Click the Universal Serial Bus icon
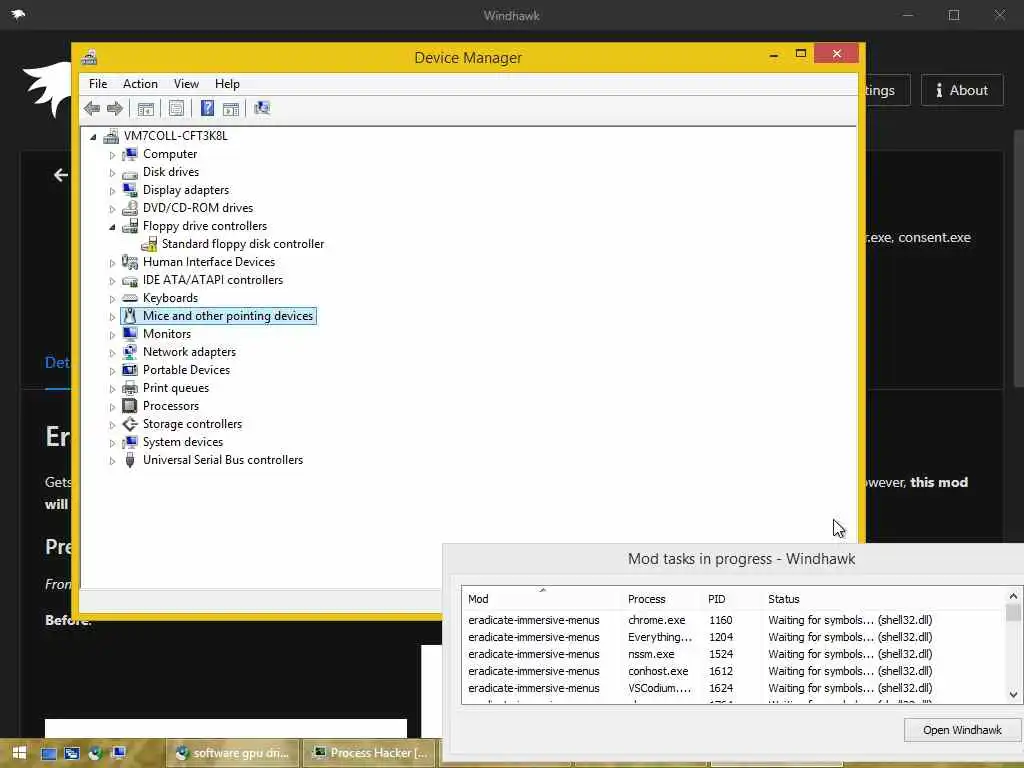The width and height of the screenshot is (1024, 768). point(130,460)
